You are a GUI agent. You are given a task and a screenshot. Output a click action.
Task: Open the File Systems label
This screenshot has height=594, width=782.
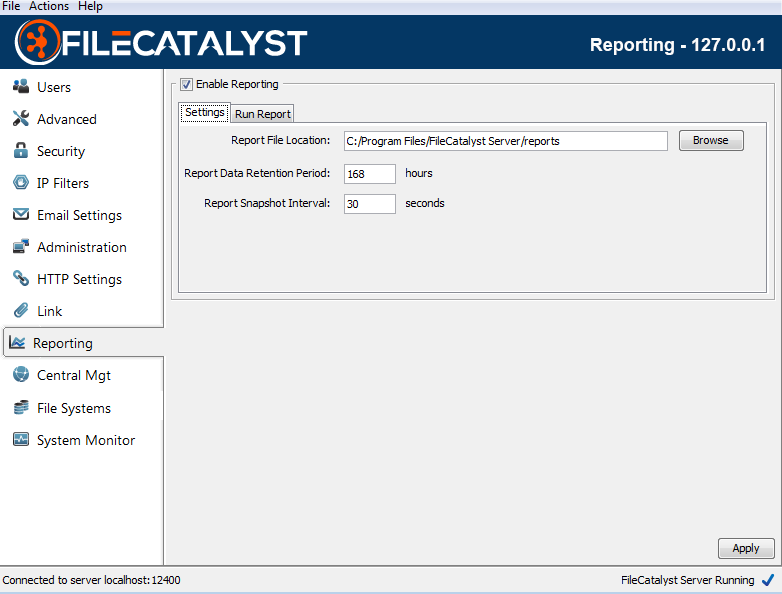point(74,408)
